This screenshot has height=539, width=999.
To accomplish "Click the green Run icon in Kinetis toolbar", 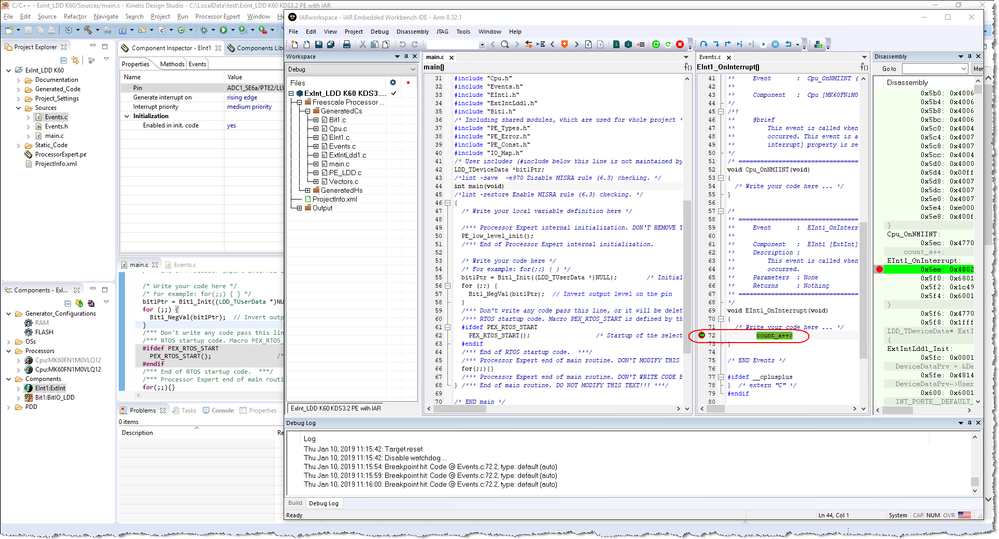I will 223,30.
